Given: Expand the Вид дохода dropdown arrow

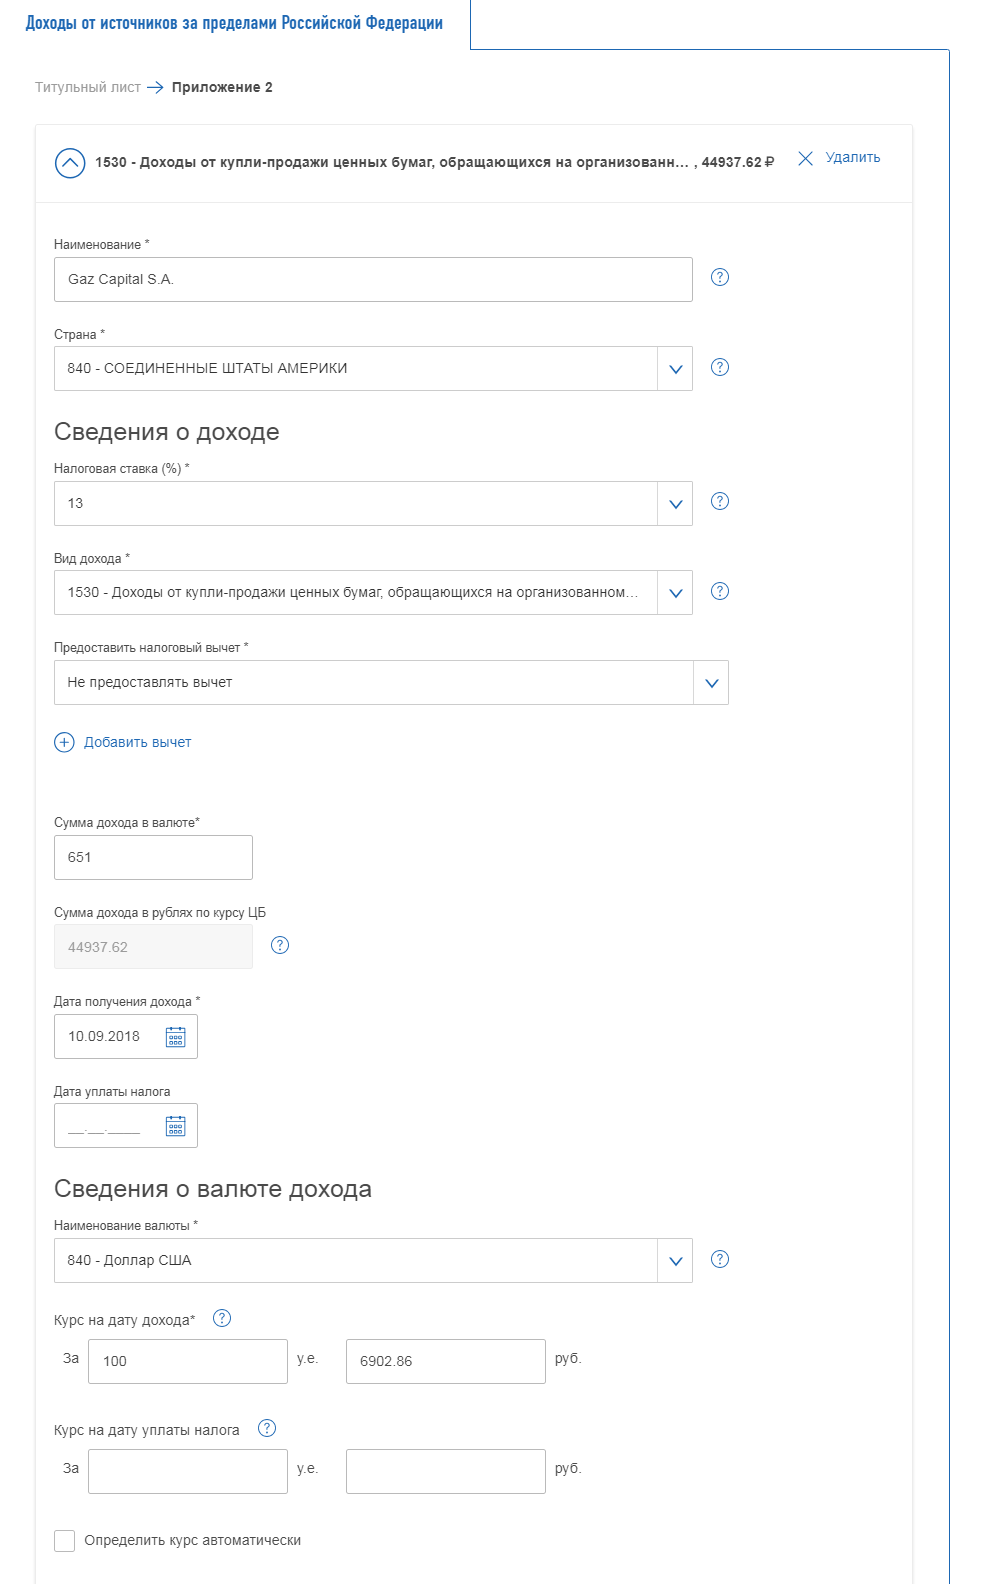Looking at the screenshot, I should pyautogui.click(x=675, y=593).
